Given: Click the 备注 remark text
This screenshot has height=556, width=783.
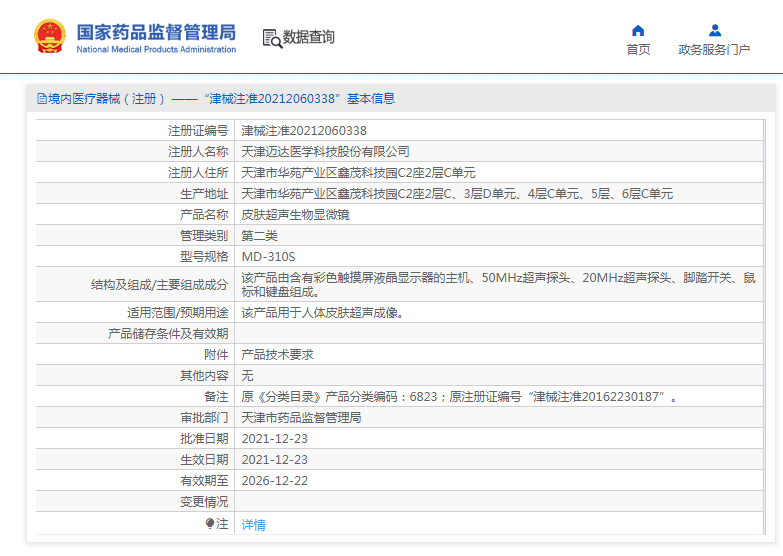Looking at the screenshot, I should pos(459,397).
